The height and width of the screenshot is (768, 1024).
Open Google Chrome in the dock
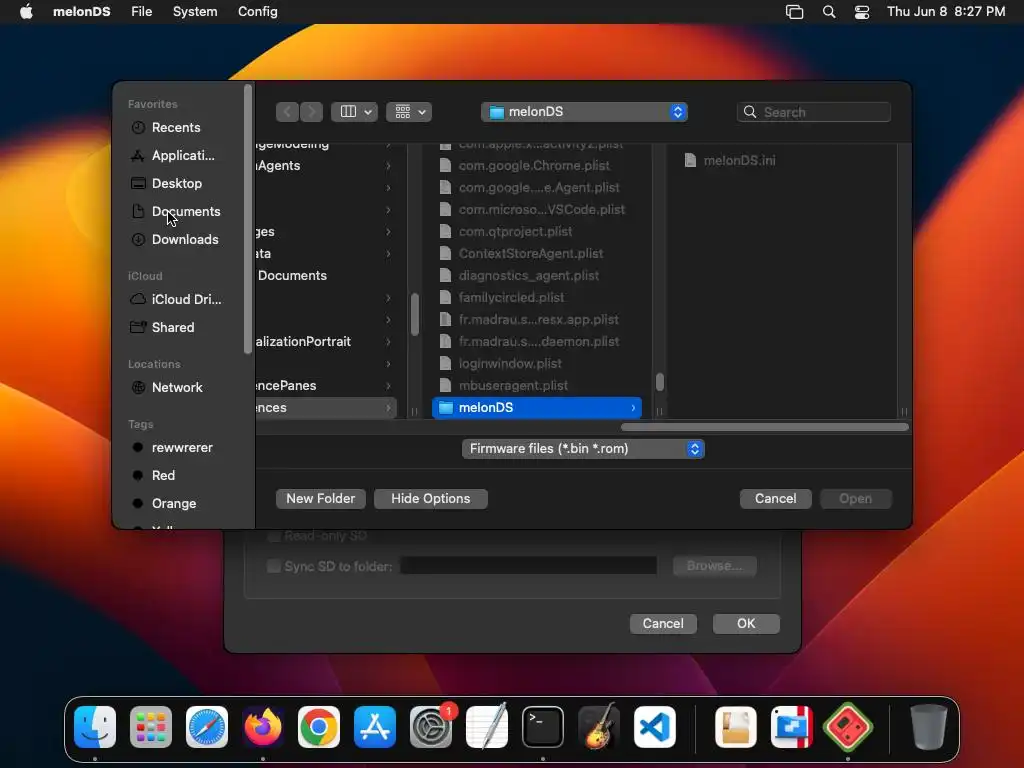[x=319, y=727]
